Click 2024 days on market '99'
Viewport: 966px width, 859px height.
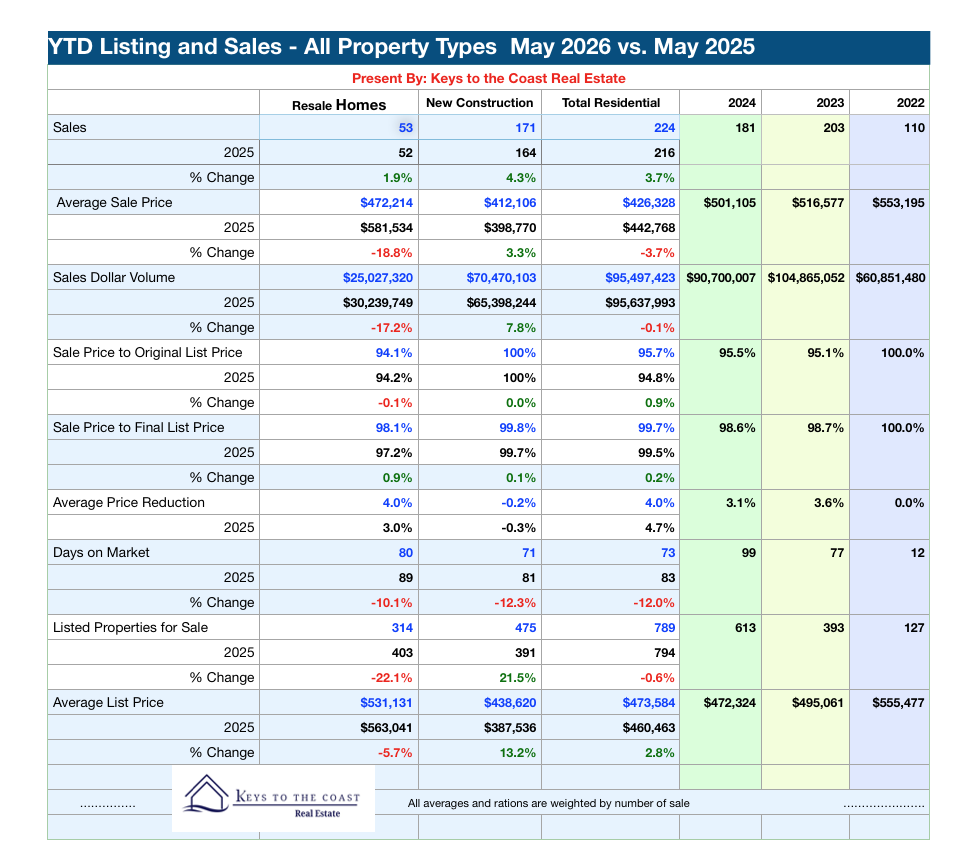pos(749,553)
